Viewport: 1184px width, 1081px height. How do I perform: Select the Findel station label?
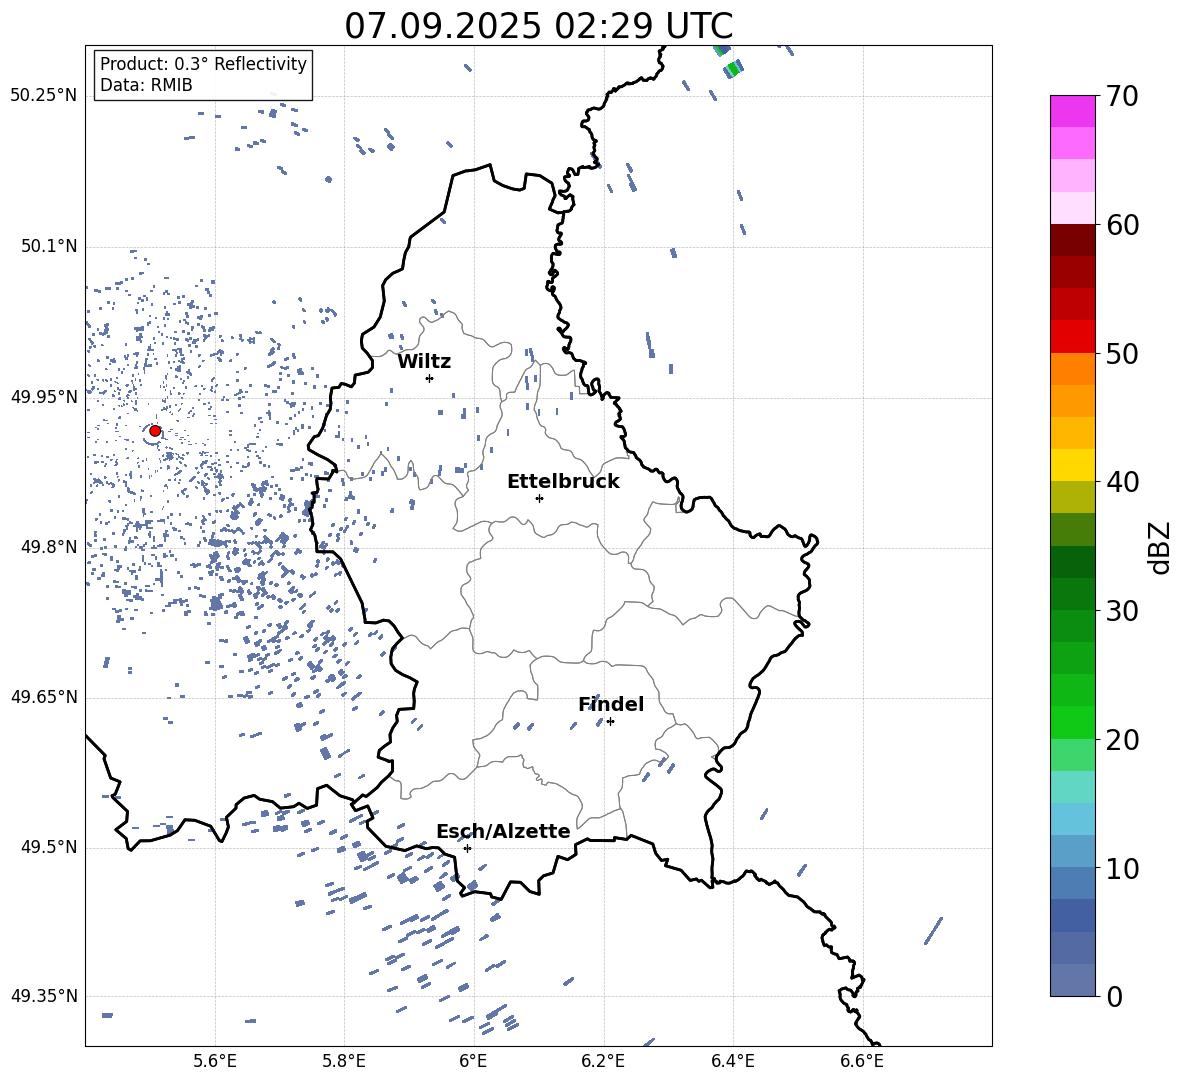tap(611, 704)
